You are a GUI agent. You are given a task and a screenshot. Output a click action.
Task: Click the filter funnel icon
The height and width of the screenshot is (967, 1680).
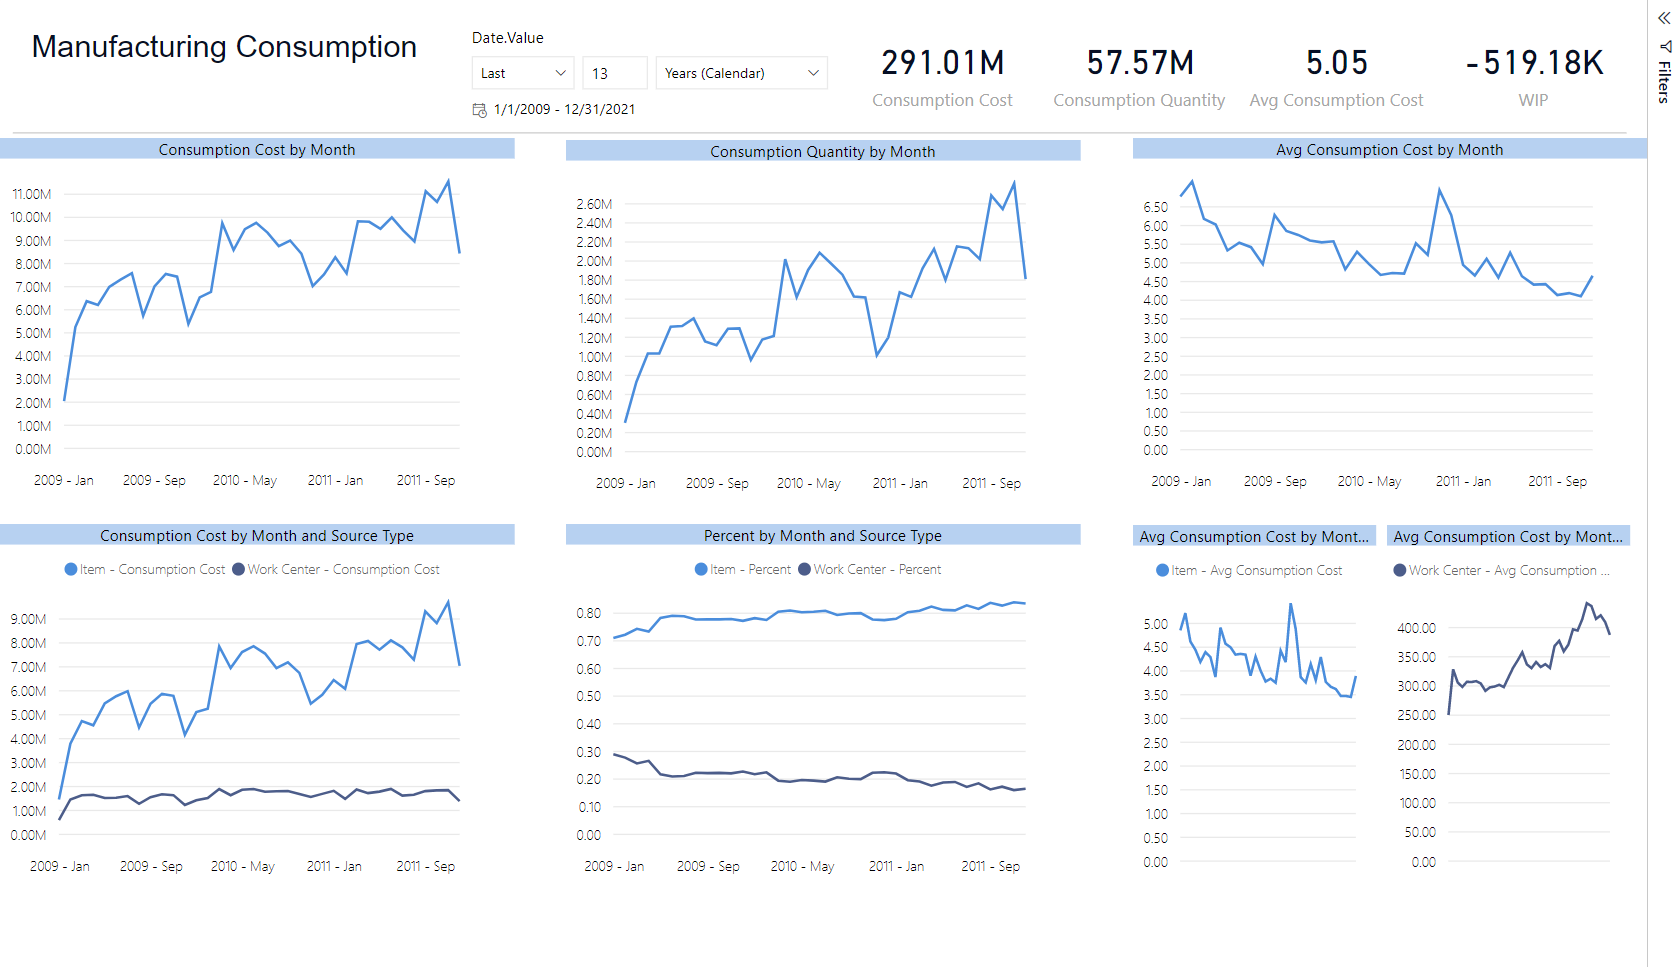pyautogui.click(x=1665, y=46)
